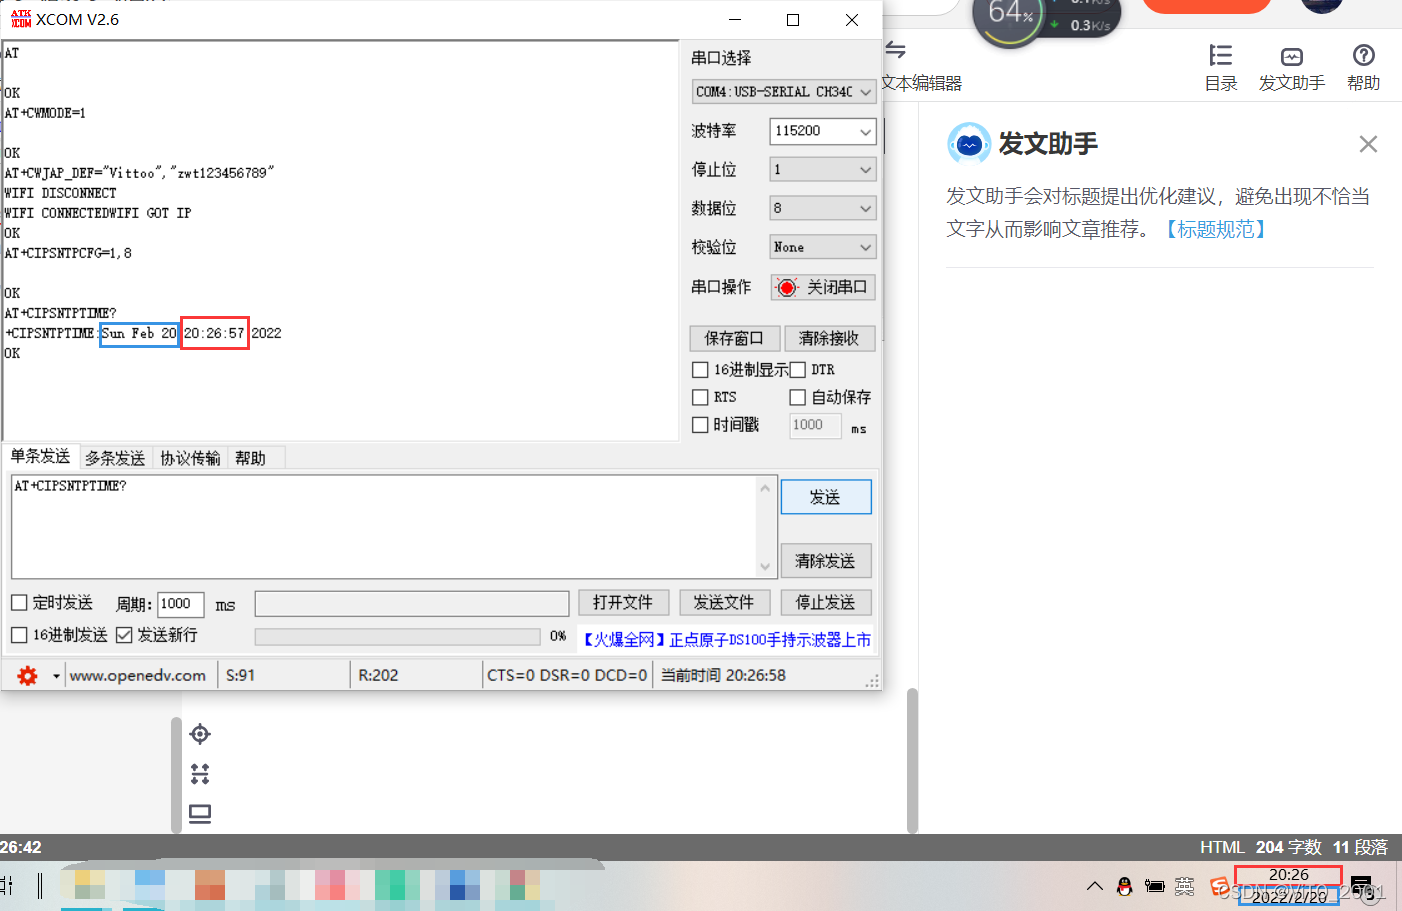Click the XCOM app icon in title bar
The height and width of the screenshot is (911, 1402).
coord(21,19)
